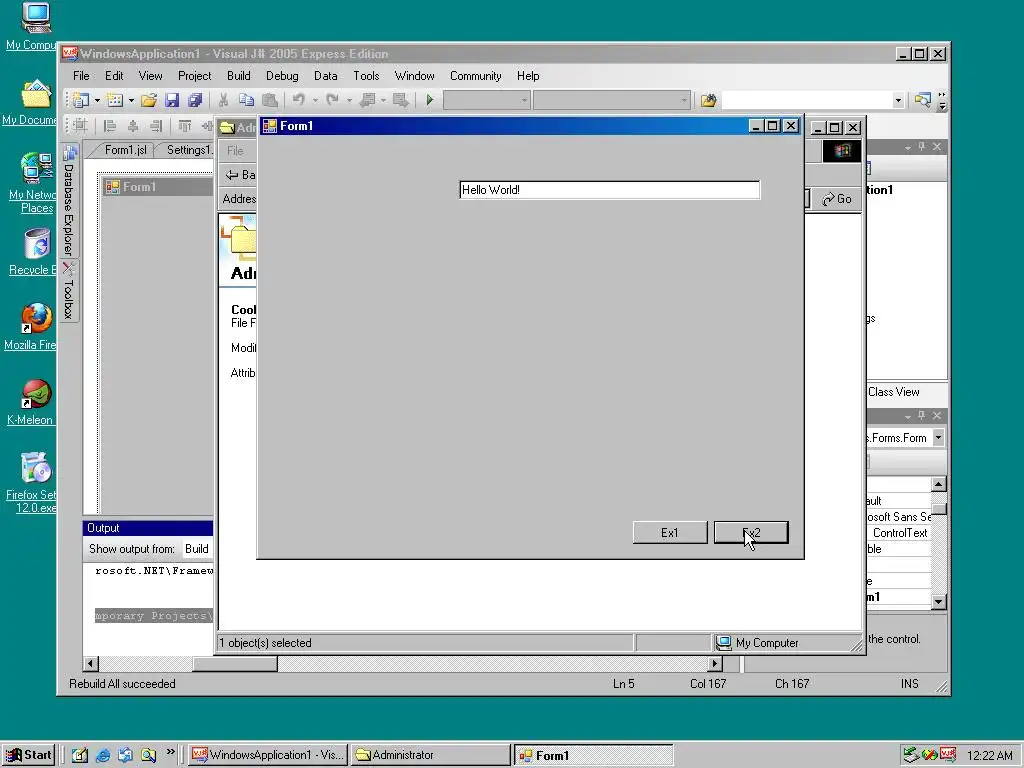This screenshot has width=1024, height=768.
Task: Expand the New Project dropdown arrow
Action: (97, 100)
